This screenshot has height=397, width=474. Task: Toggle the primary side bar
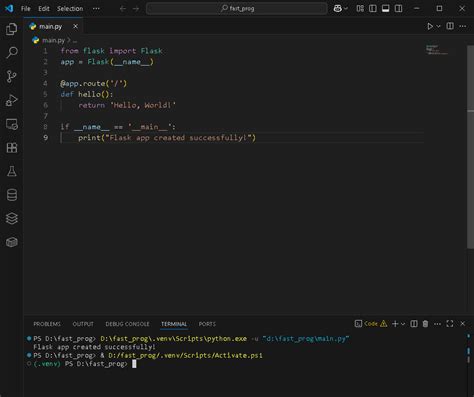coord(373,9)
